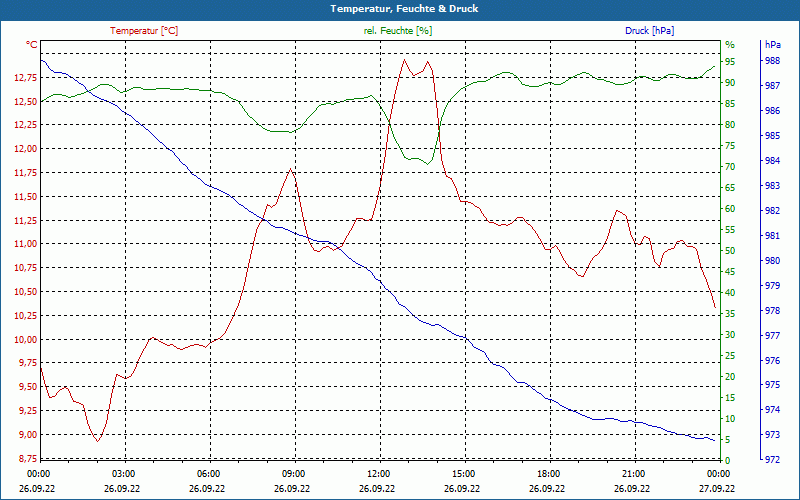Click the 980 pressure axis value

tap(772, 261)
